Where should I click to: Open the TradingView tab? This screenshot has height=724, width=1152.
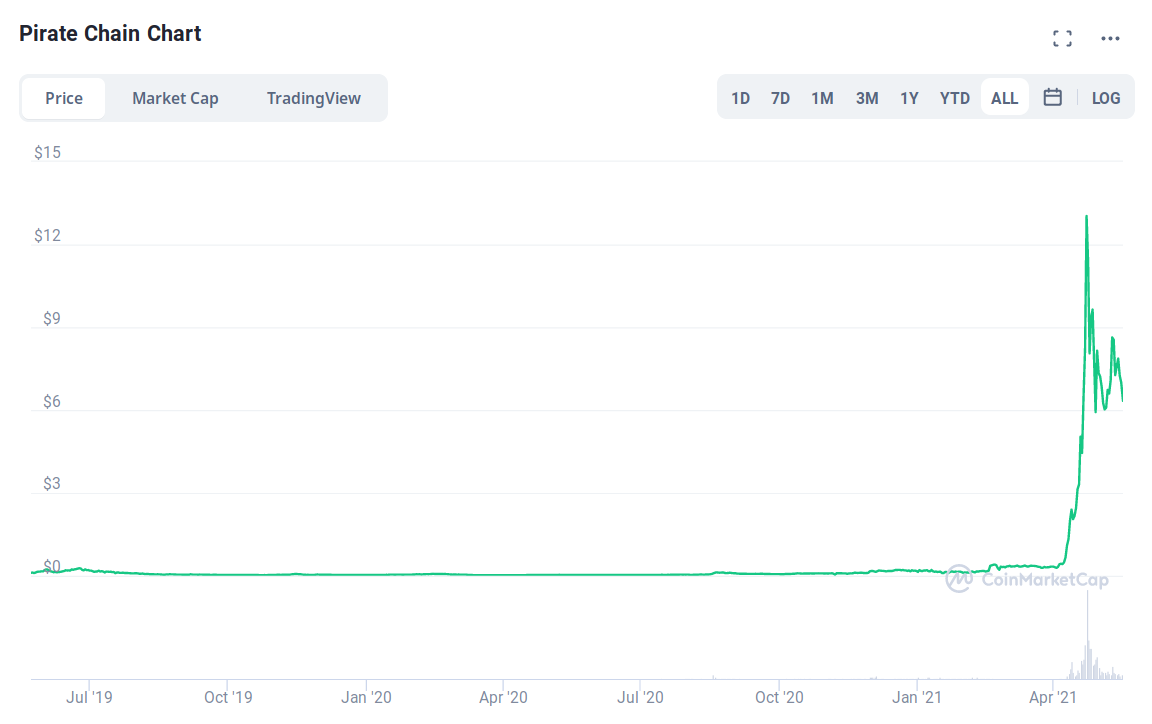(x=313, y=98)
